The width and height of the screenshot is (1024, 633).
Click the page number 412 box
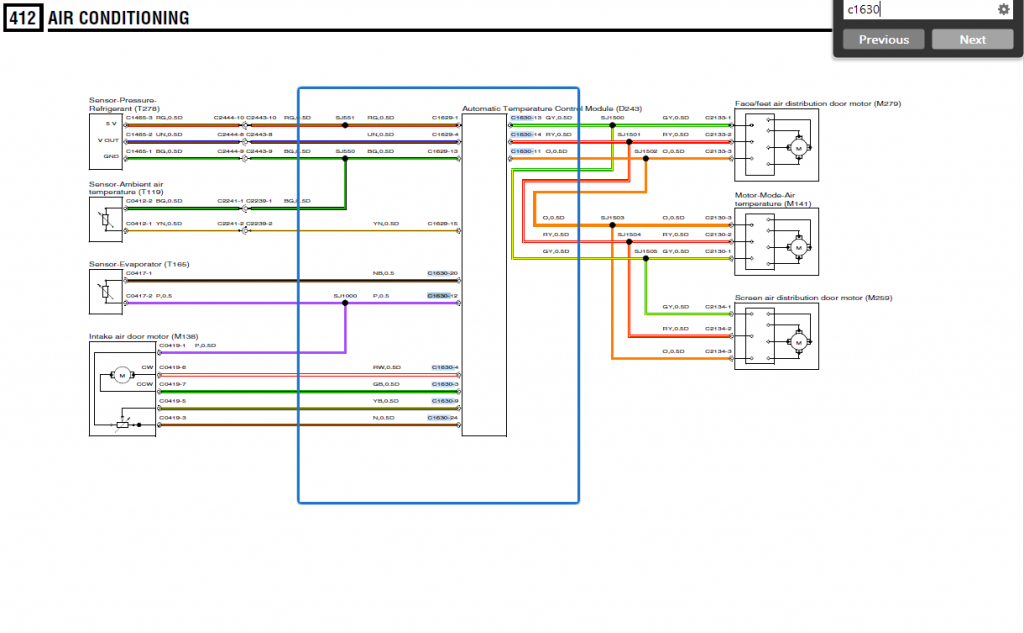(x=23, y=18)
